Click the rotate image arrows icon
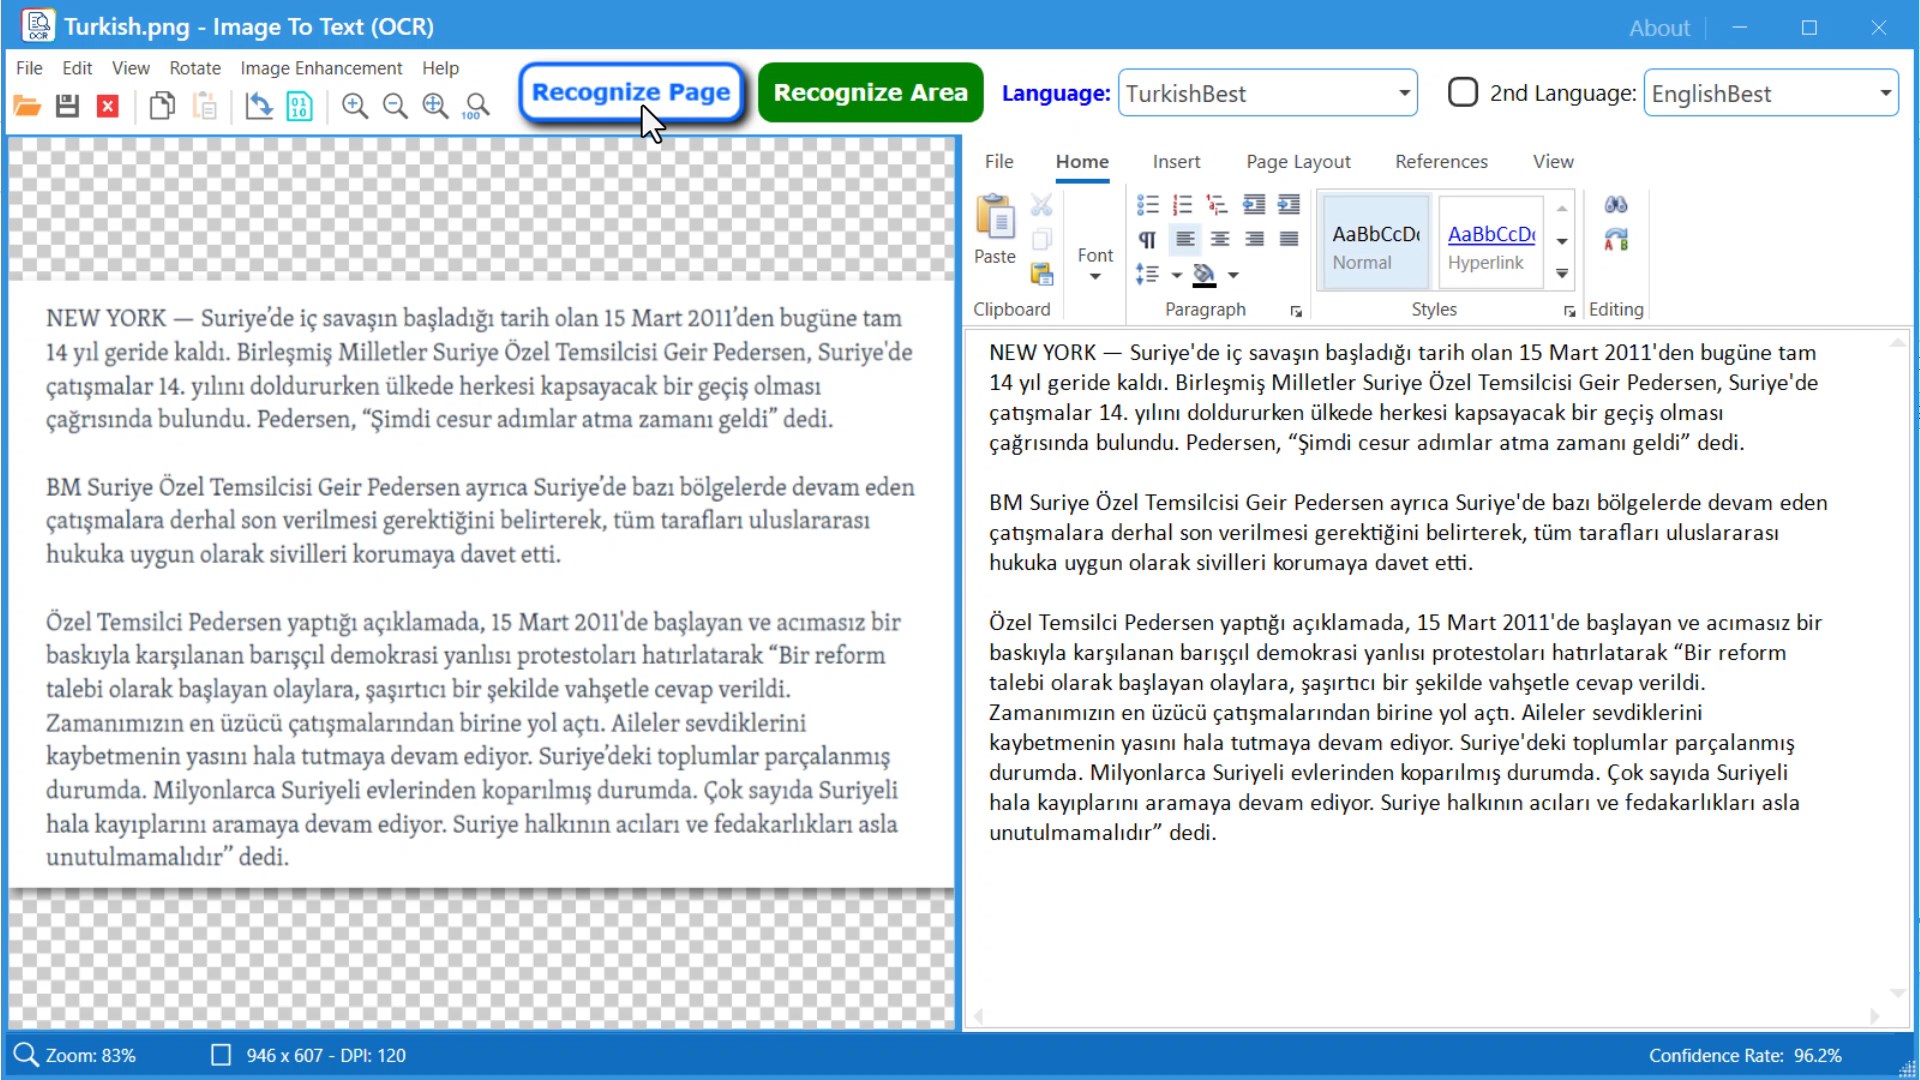1920x1080 pixels. pos(259,106)
